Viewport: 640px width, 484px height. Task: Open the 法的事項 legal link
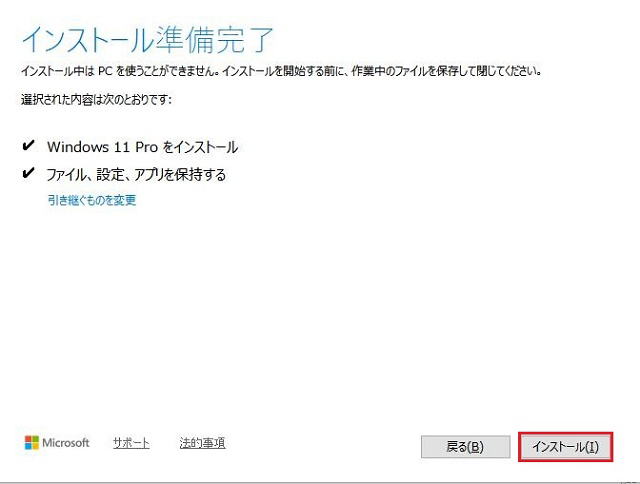pyautogui.click(x=202, y=443)
